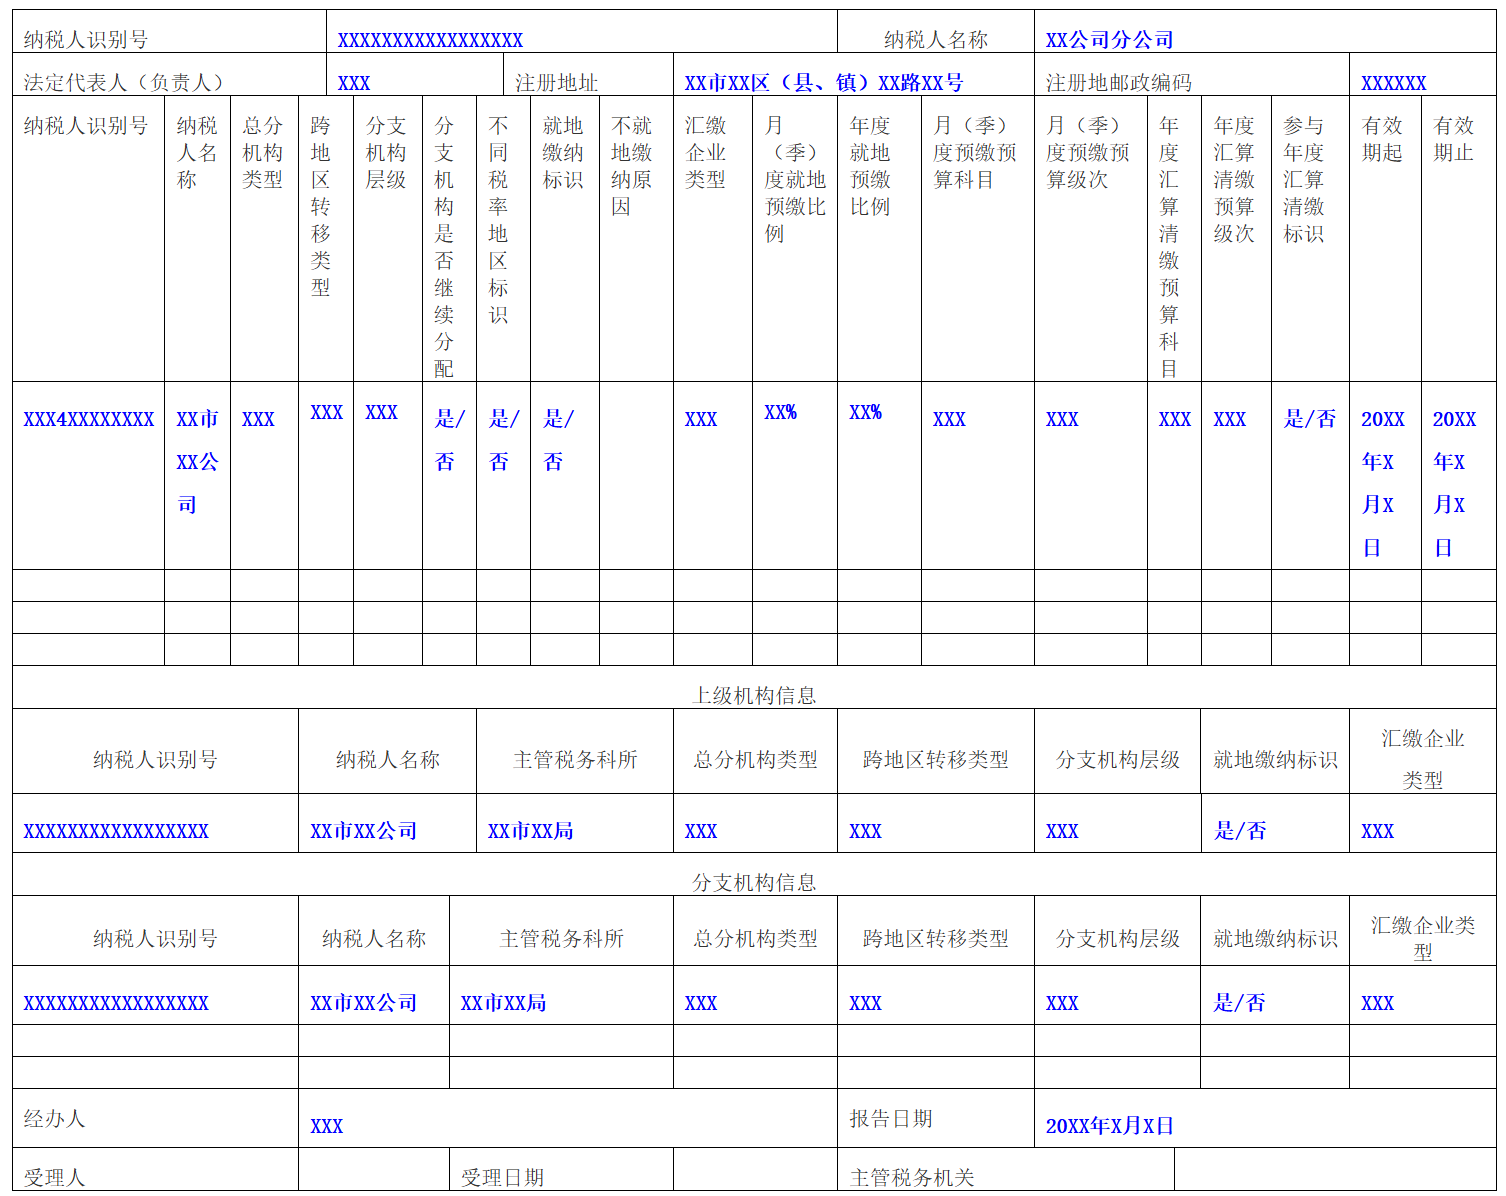Click the 跨地区转移类型 vertical column header
Image resolution: width=1506 pixels, height=1196 pixels.
click(320, 207)
